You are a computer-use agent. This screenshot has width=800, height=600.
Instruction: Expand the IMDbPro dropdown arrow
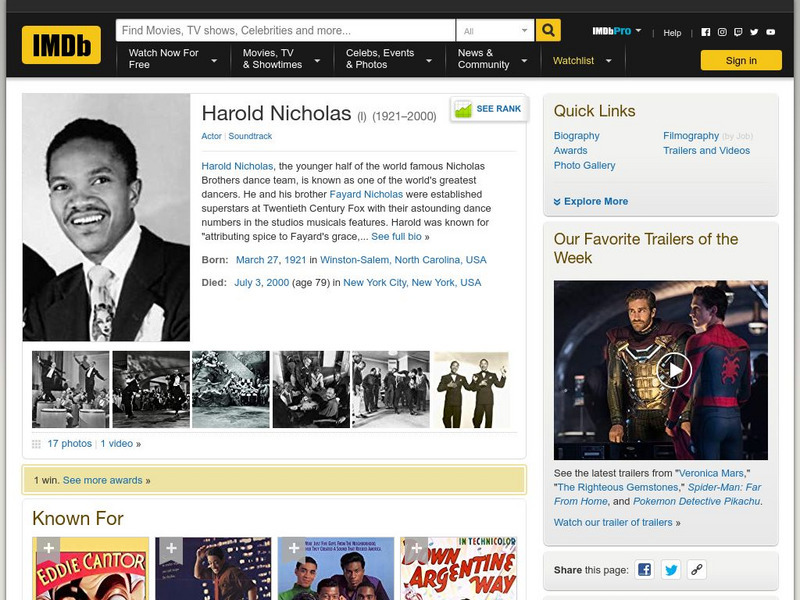click(638, 31)
